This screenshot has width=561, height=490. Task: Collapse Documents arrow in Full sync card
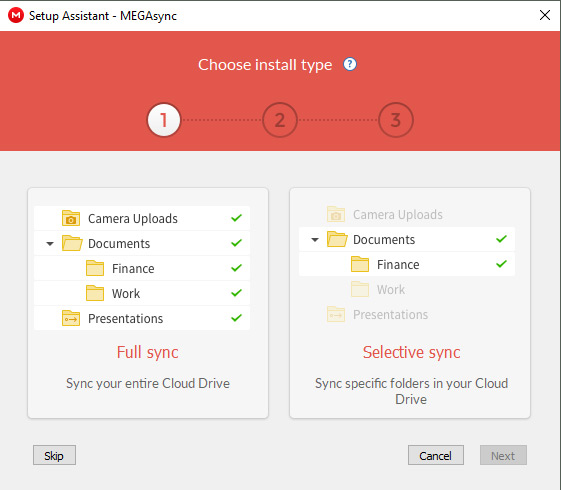(x=50, y=244)
